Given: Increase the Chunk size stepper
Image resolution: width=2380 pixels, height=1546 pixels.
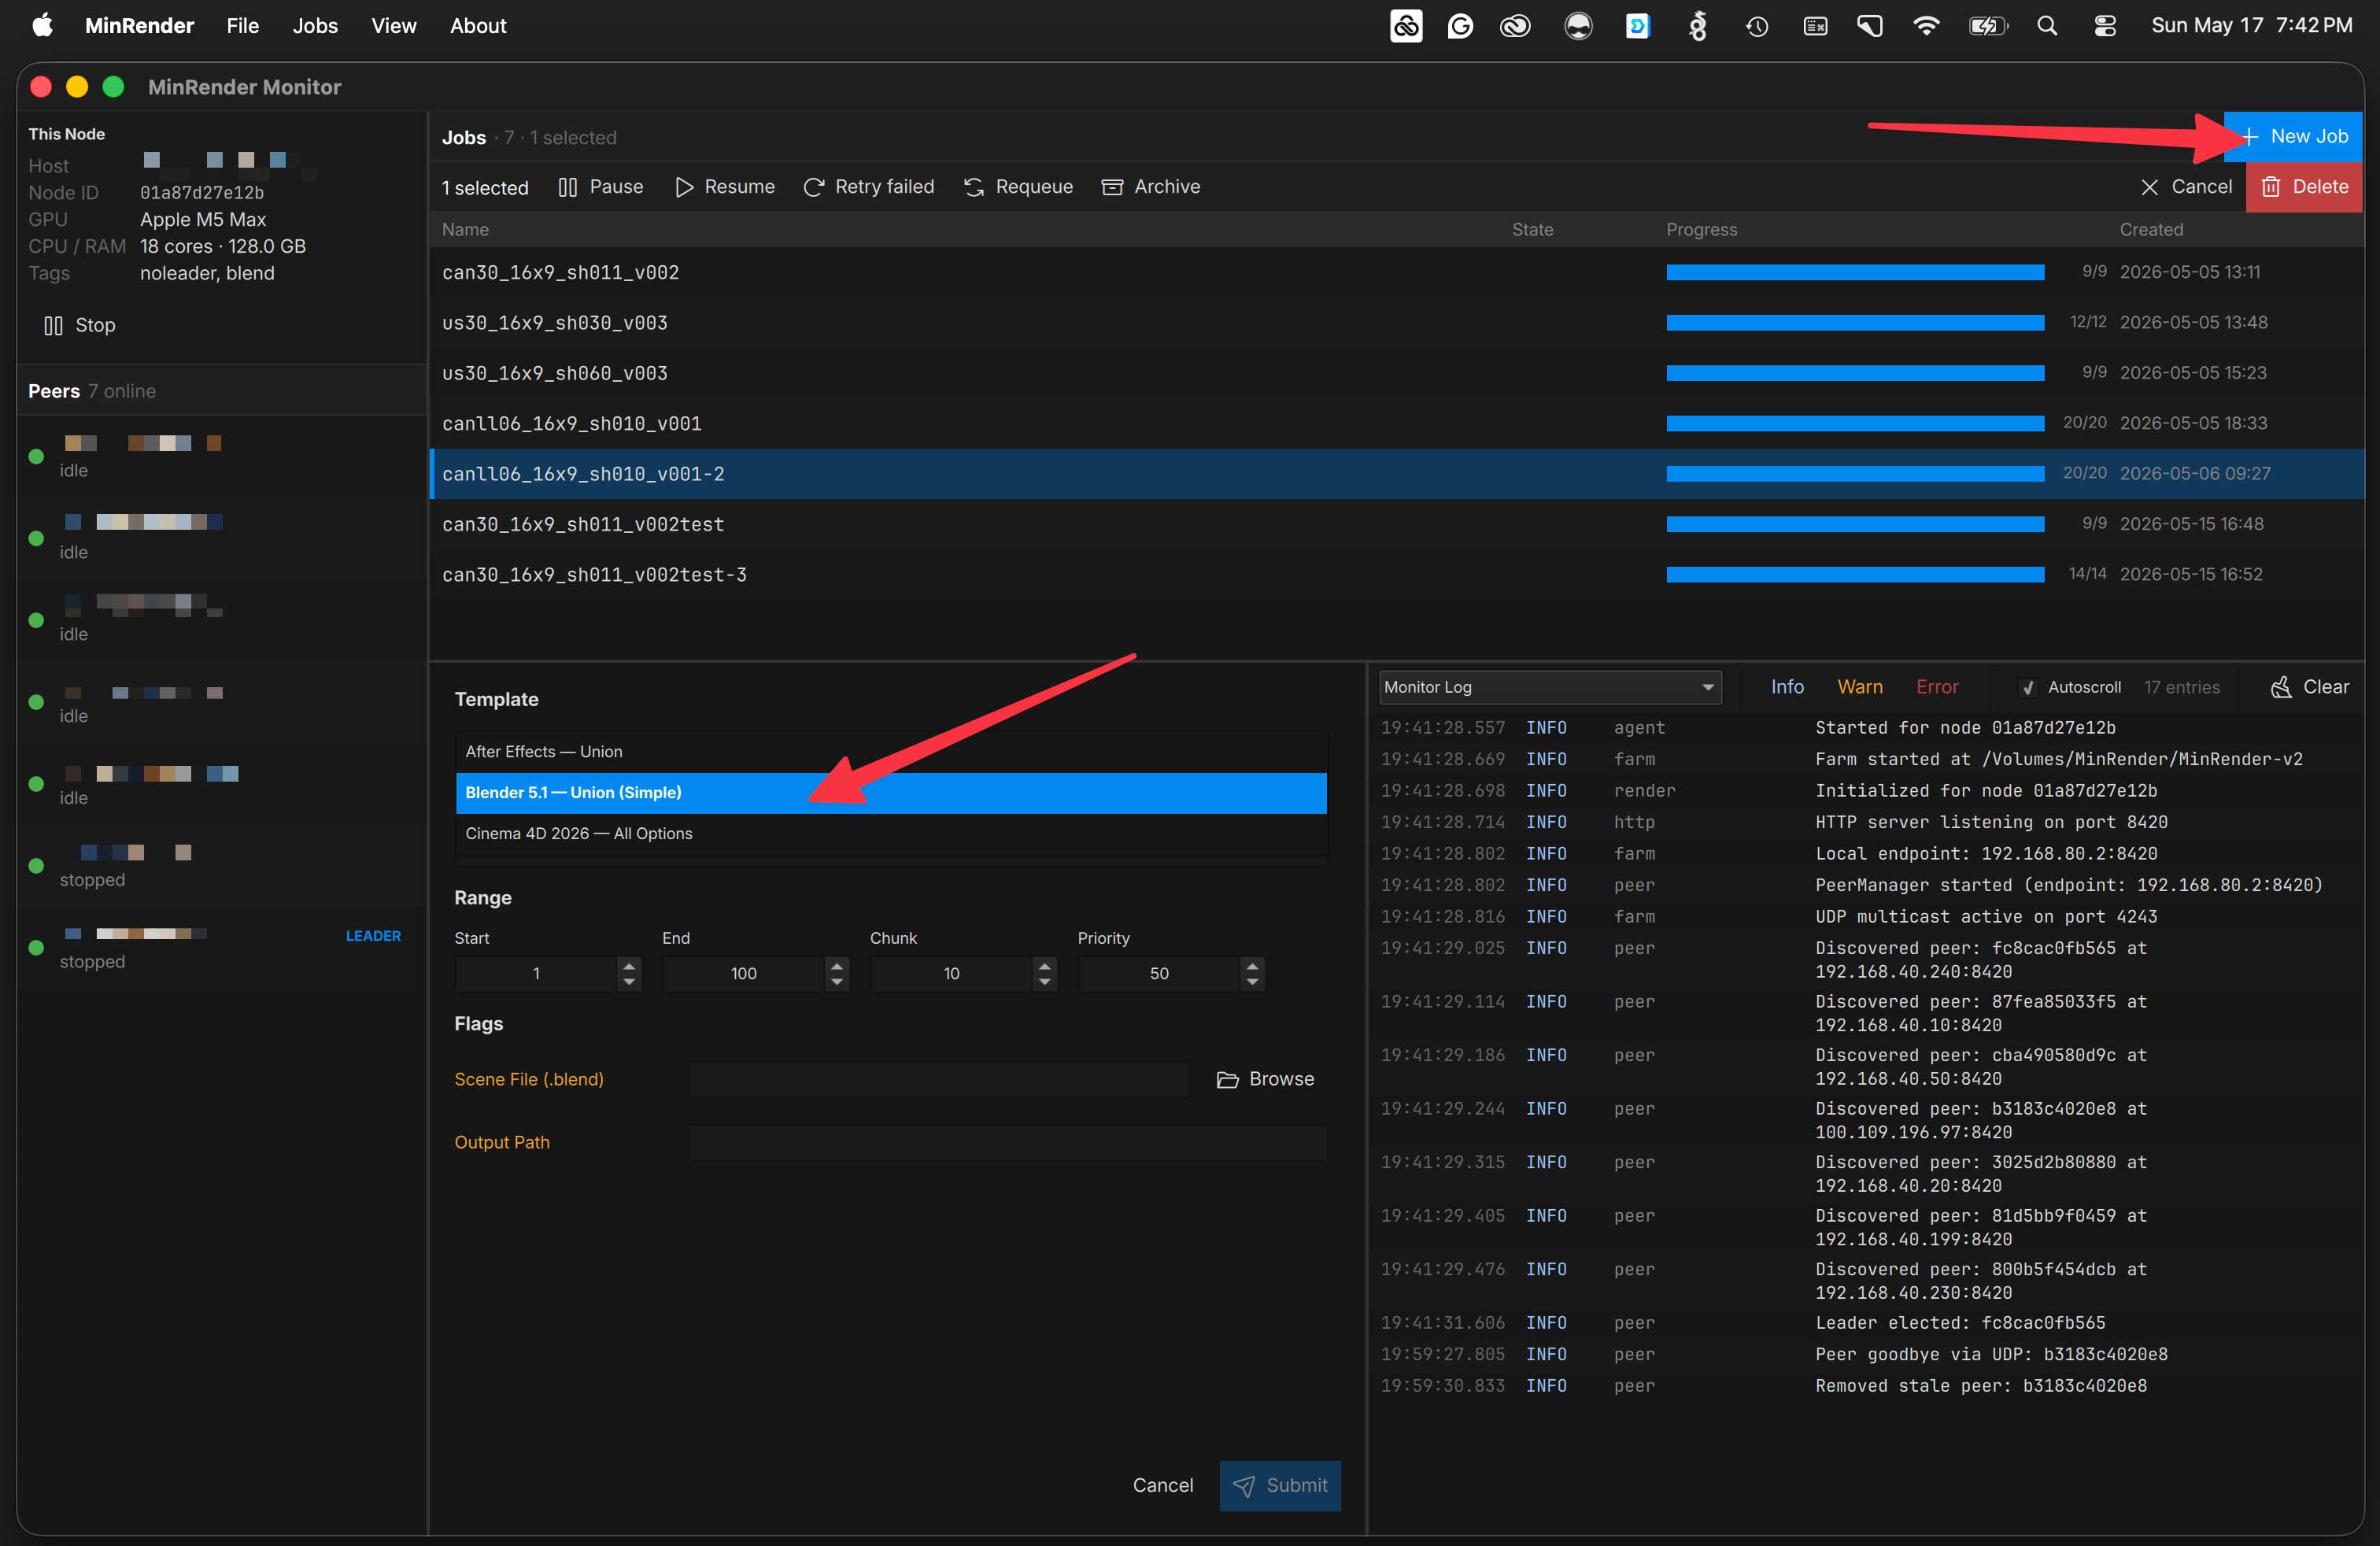Looking at the screenshot, I should [1045, 965].
